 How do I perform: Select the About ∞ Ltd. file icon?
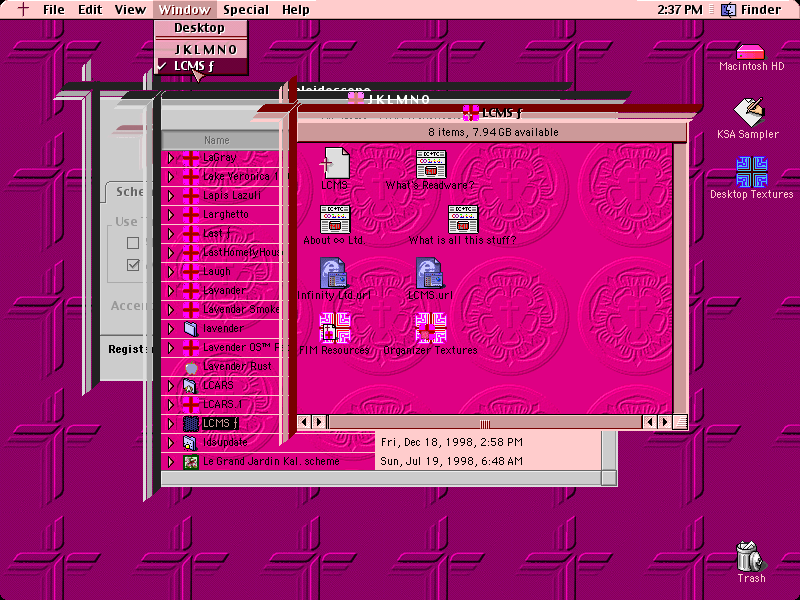pos(335,219)
